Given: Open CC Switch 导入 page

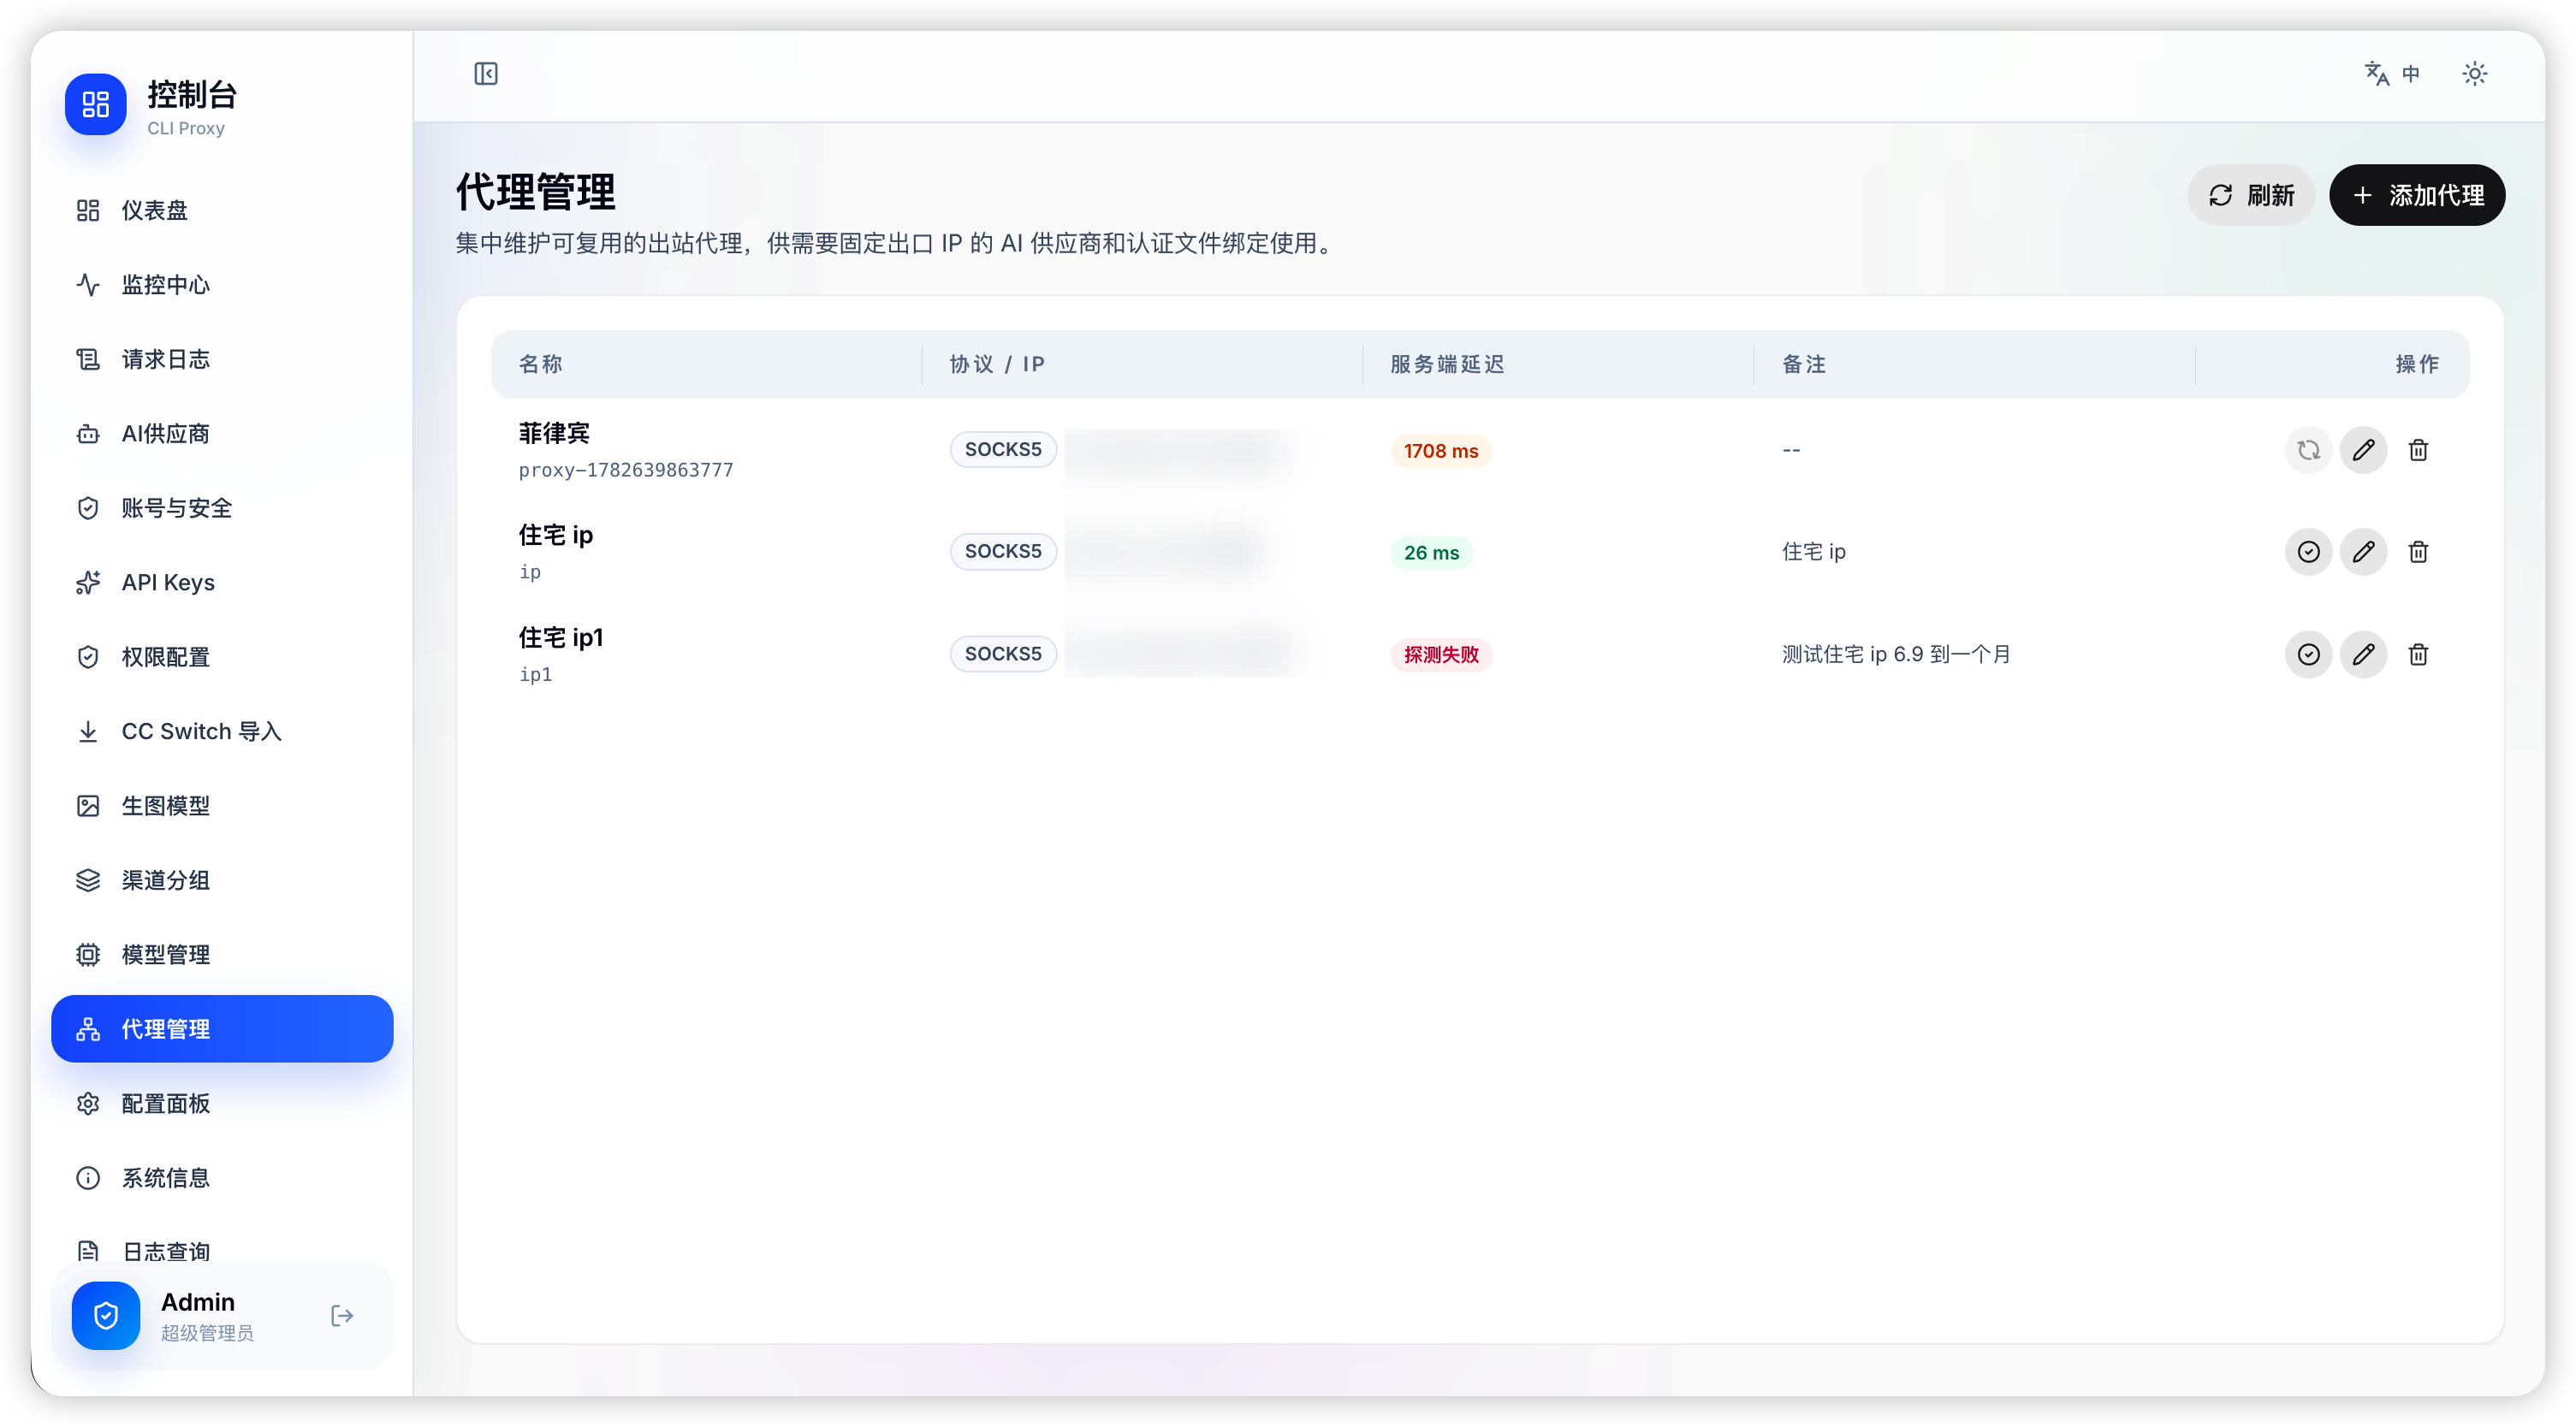Looking at the screenshot, I should [222, 732].
